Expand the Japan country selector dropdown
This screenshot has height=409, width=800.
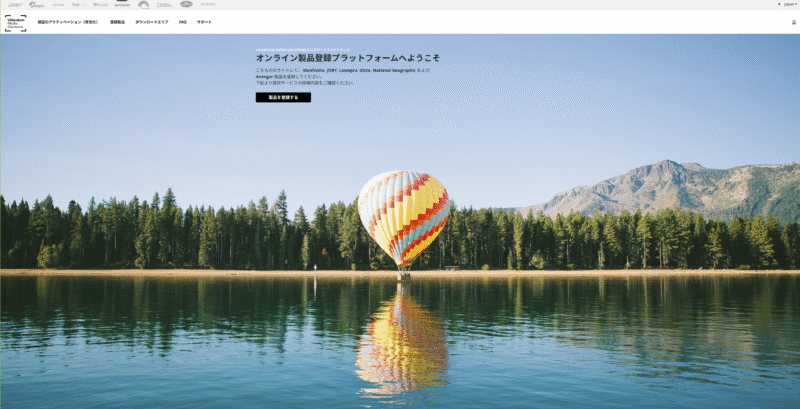pos(790,4)
